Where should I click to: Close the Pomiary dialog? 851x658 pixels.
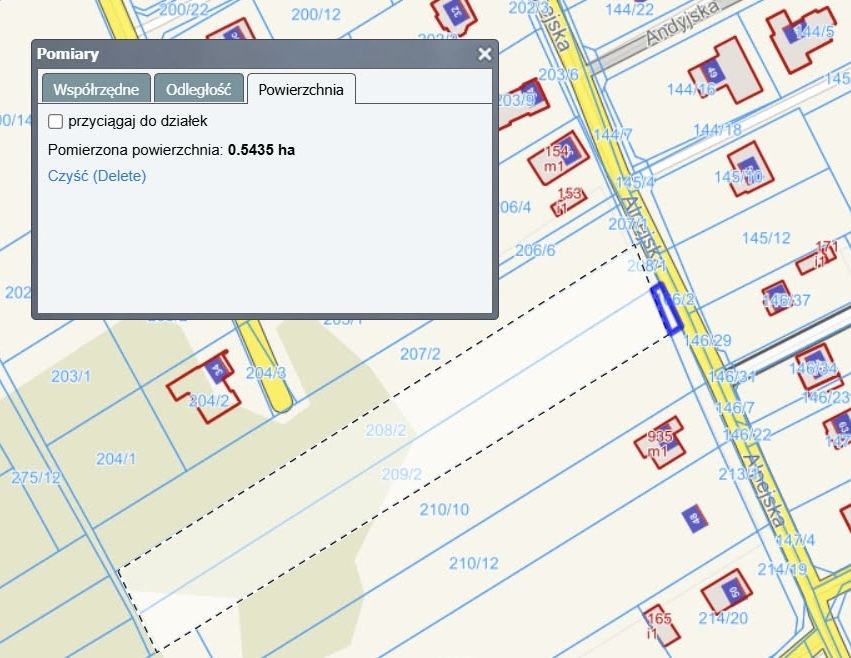[484, 54]
